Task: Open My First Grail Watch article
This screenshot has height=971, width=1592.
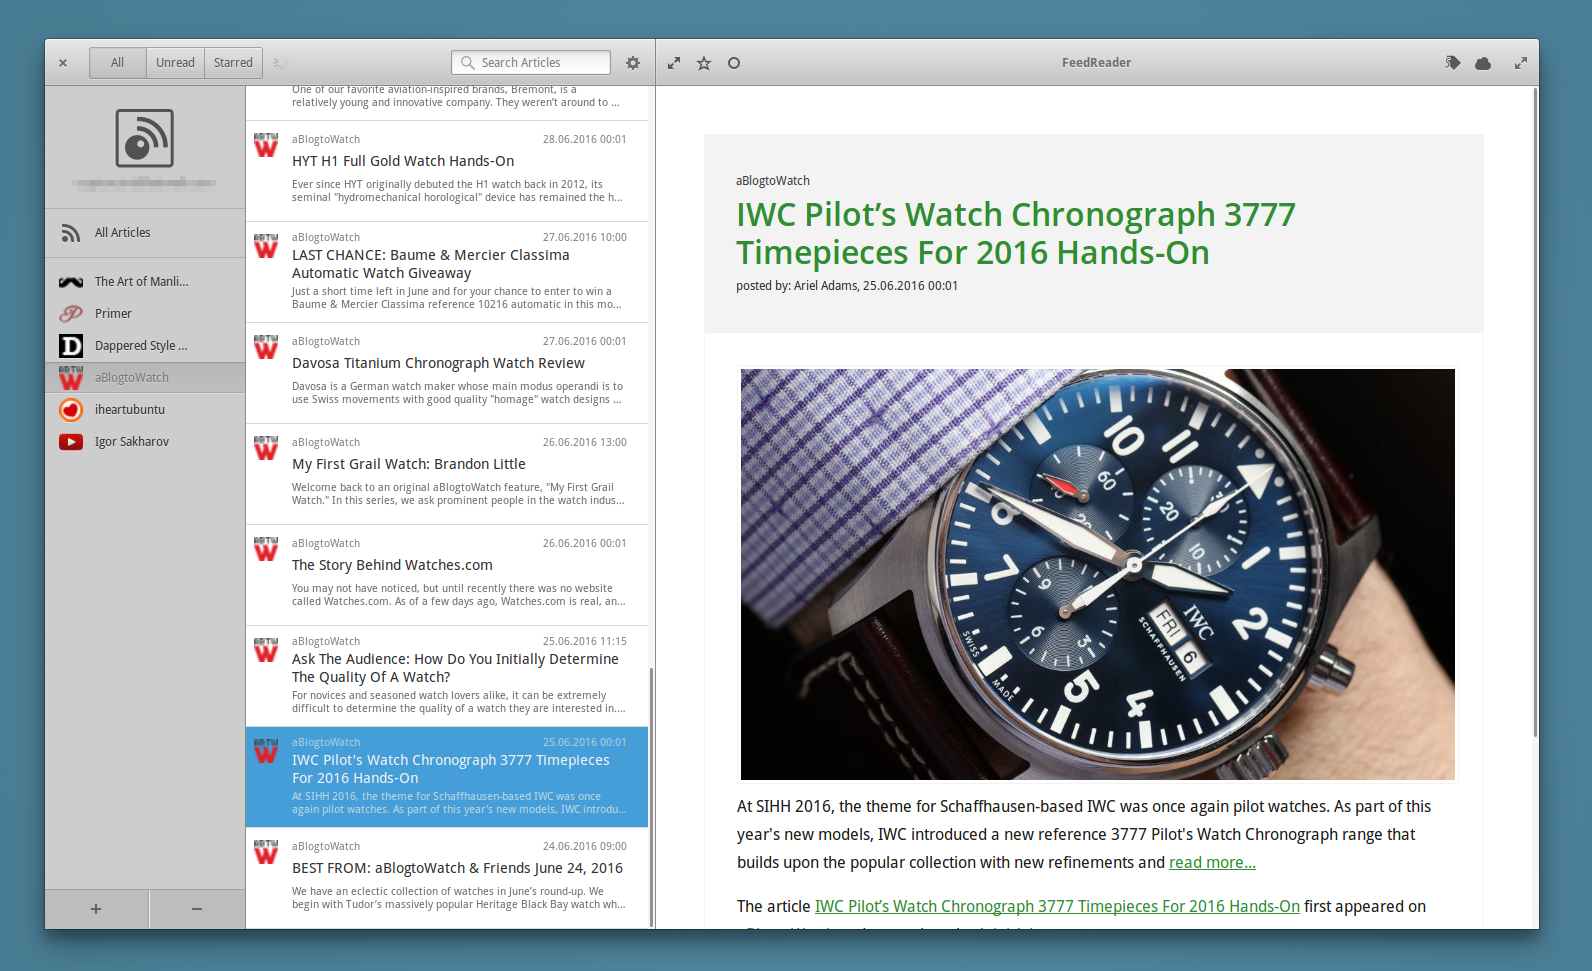Action: pos(447,474)
